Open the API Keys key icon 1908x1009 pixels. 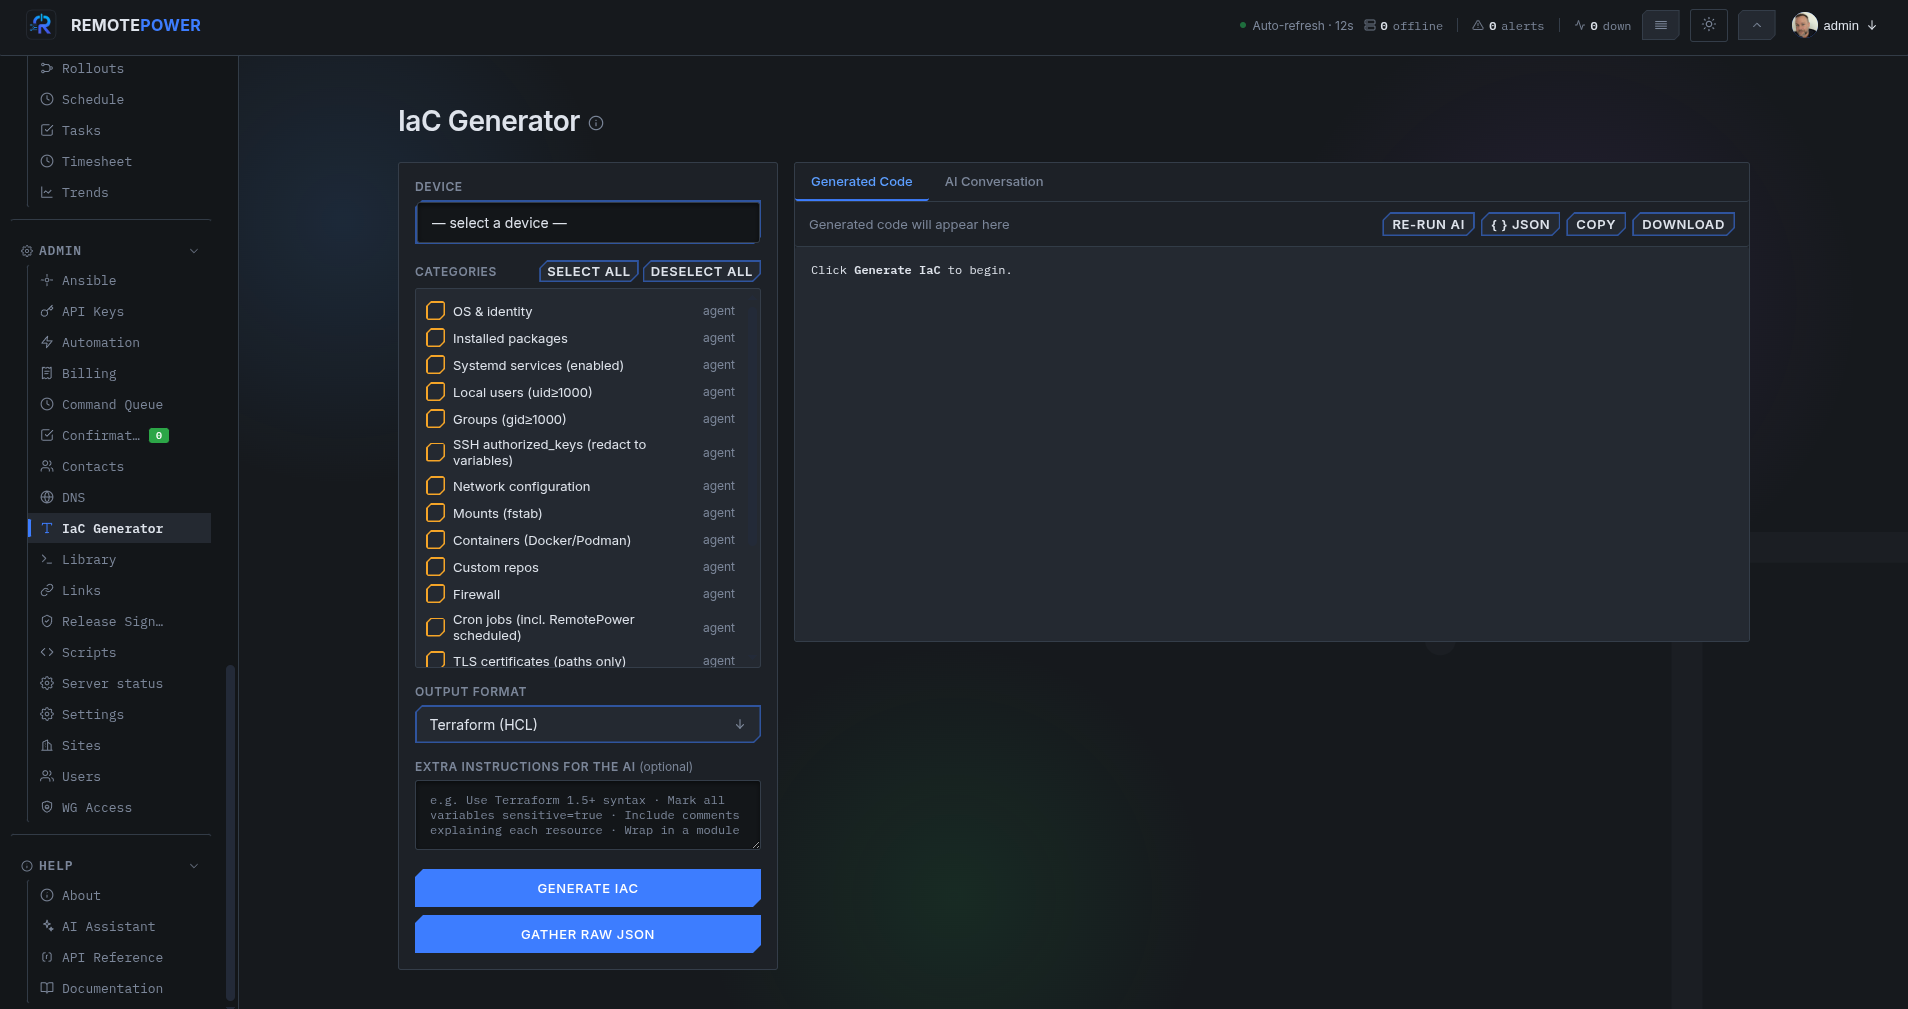[47, 311]
